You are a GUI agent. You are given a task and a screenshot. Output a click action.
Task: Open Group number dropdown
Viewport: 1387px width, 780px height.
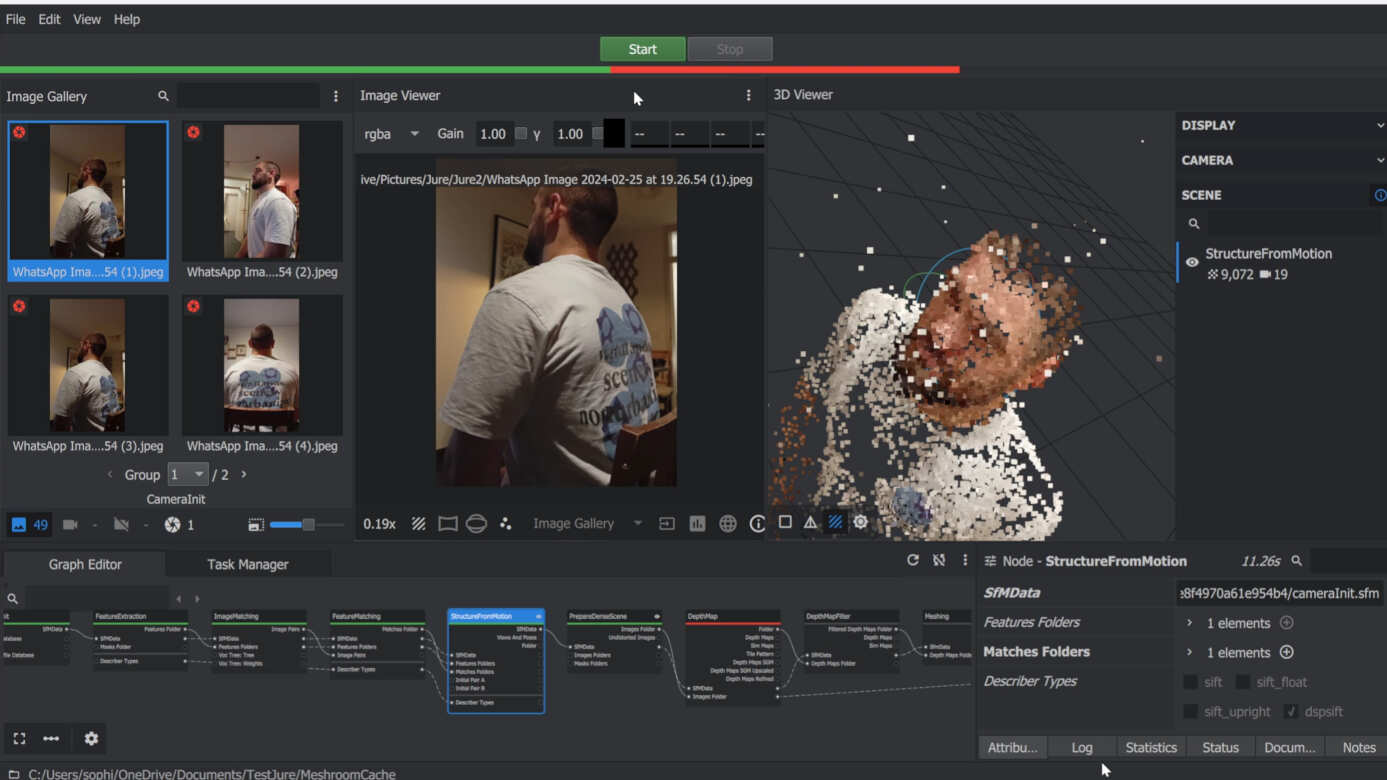pos(188,474)
